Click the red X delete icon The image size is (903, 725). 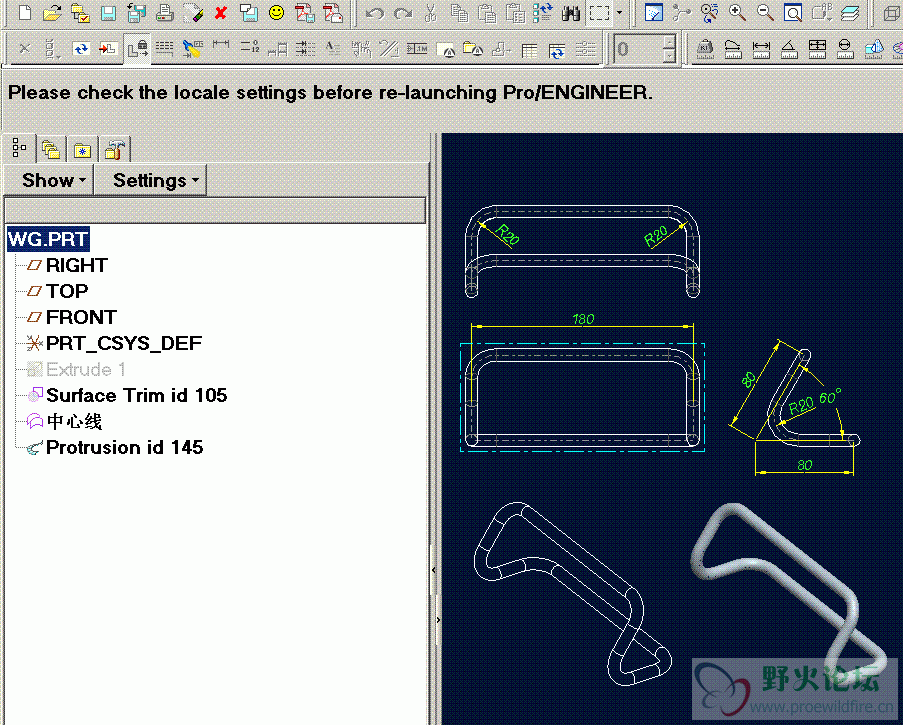tap(220, 12)
